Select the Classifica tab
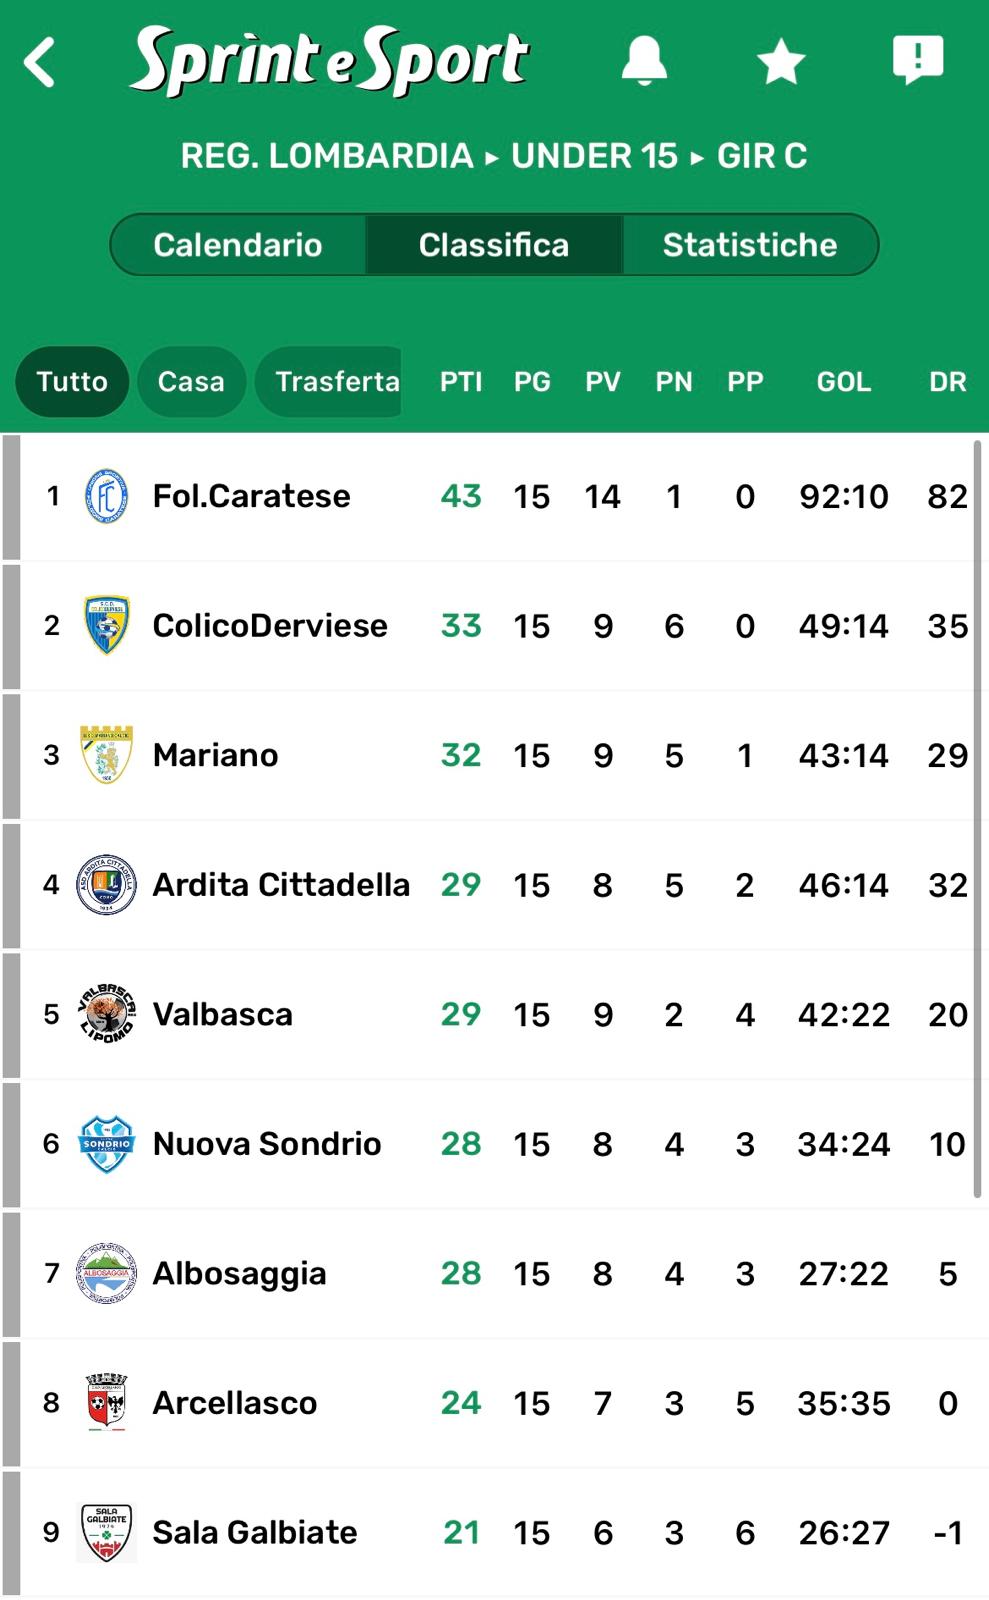Screen dimensions: 989x1600 point(494,245)
